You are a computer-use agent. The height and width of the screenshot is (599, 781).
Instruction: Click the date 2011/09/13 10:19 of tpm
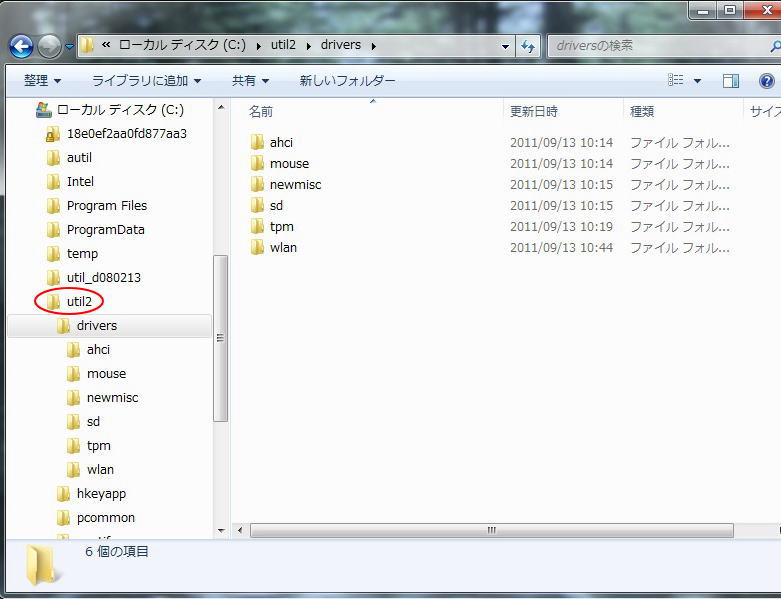(x=561, y=227)
